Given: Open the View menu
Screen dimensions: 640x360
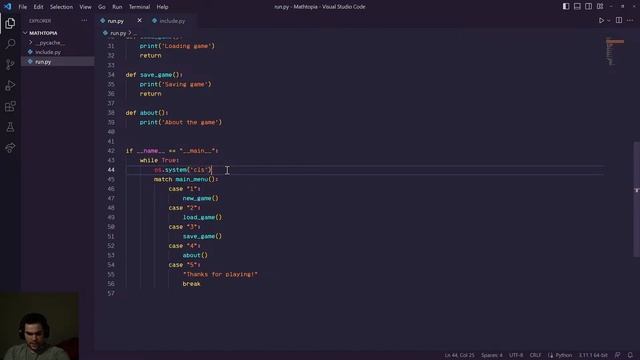Looking at the screenshot, I should pyautogui.click(x=85, y=7).
